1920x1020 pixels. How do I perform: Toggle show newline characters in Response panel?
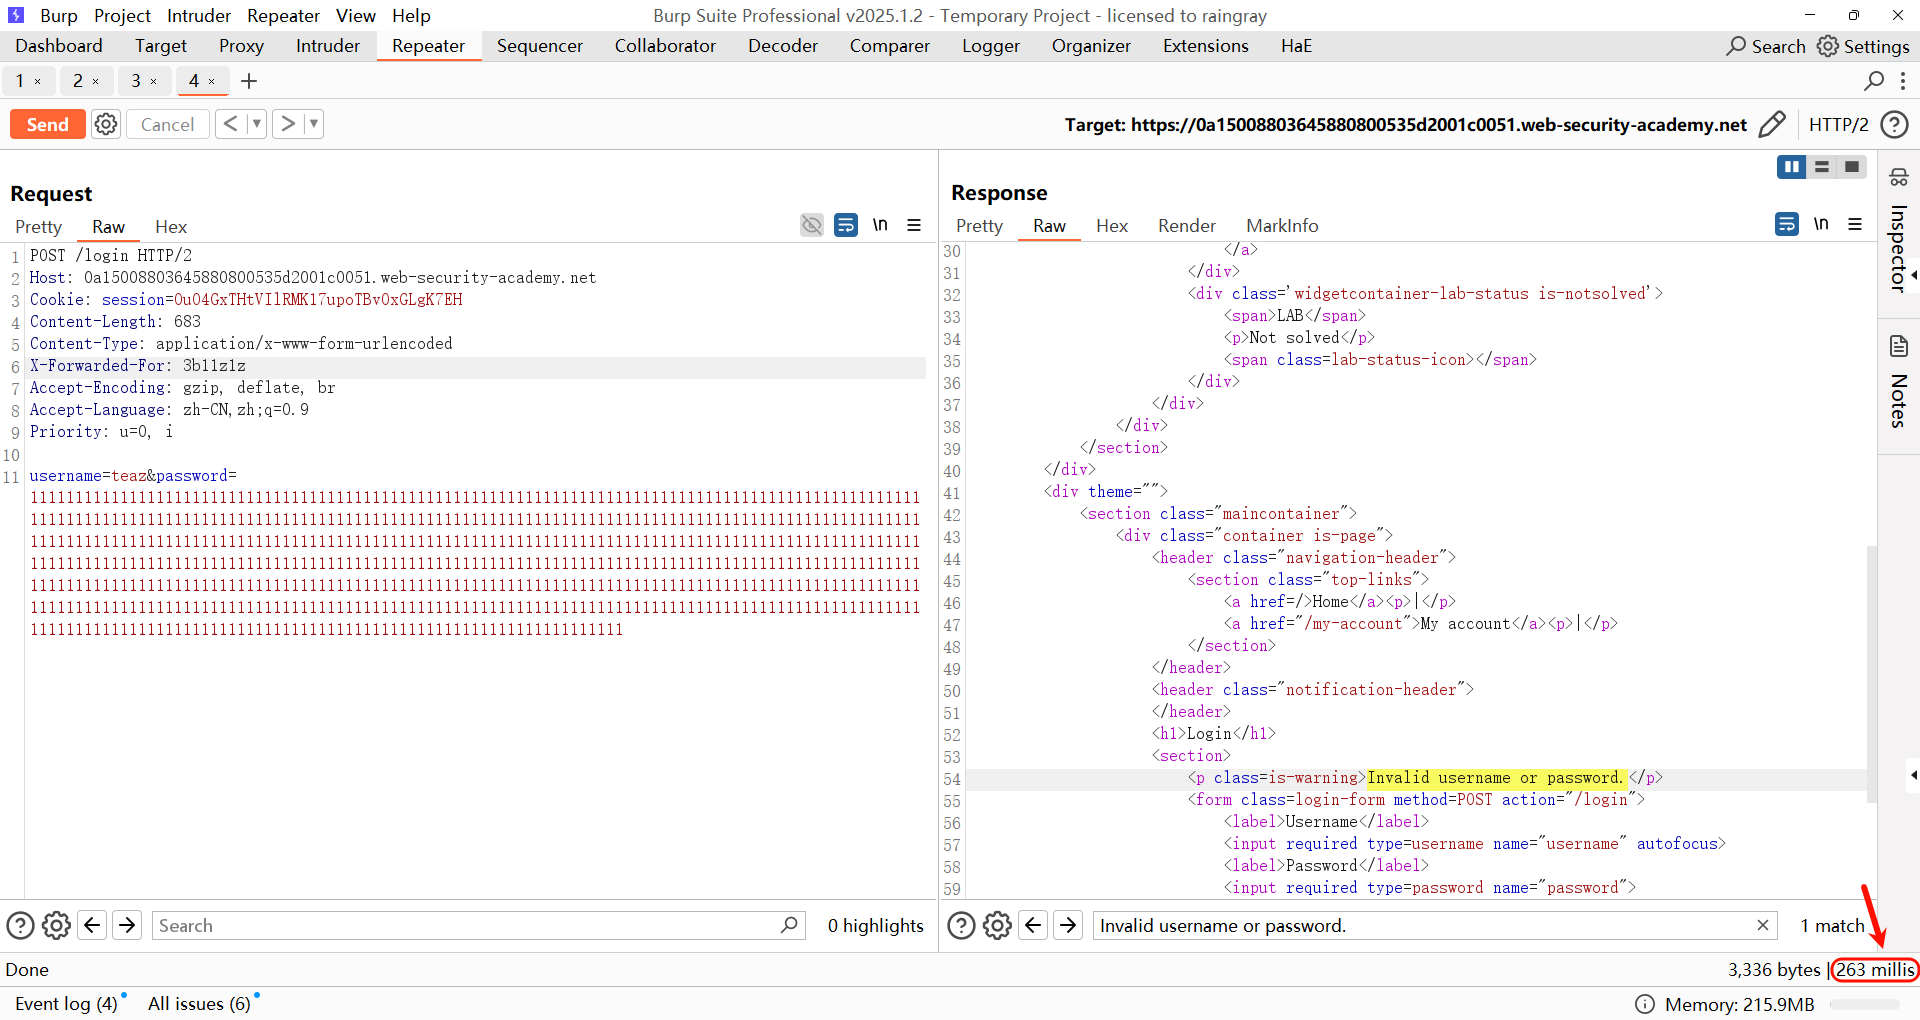[1821, 224]
